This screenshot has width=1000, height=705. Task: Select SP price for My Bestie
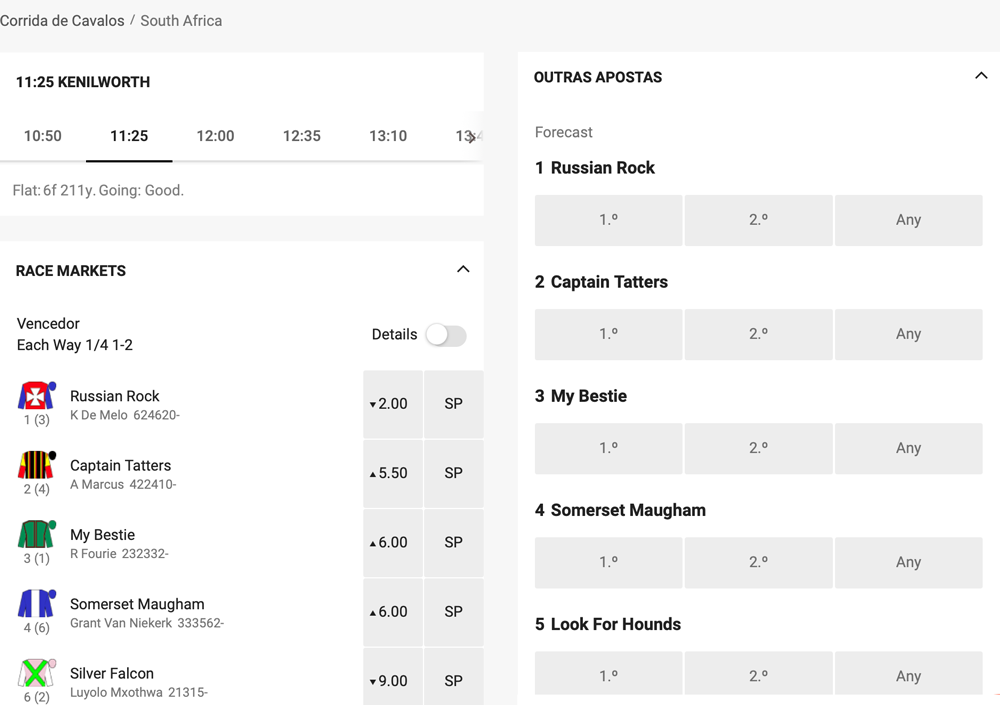[453, 542]
